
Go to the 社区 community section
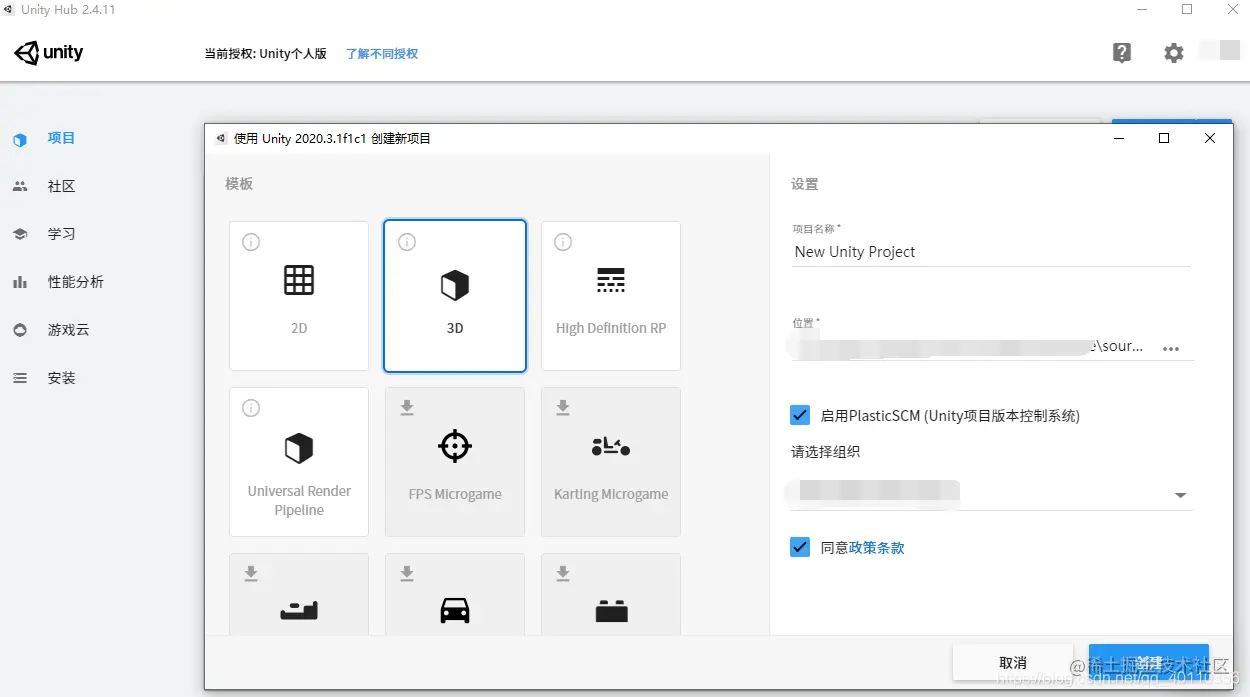coord(60,185)
